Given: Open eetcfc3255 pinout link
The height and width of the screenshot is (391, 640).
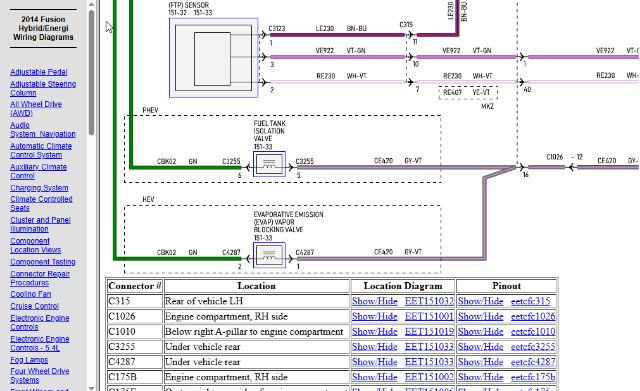Looking at the screenshot, I should pos(533,347).
